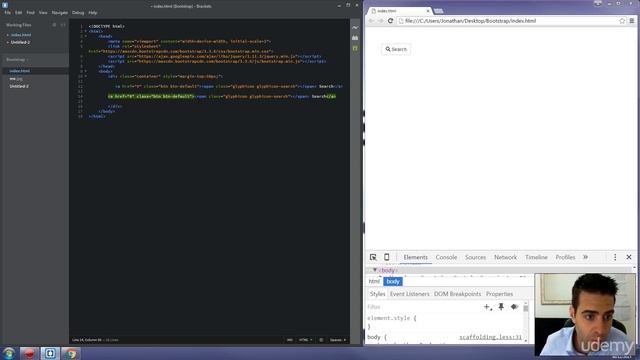Viewport: 640px width, 360px height.
Task: Split the Brackets editor view icon
Action: (x=63, y=25)
